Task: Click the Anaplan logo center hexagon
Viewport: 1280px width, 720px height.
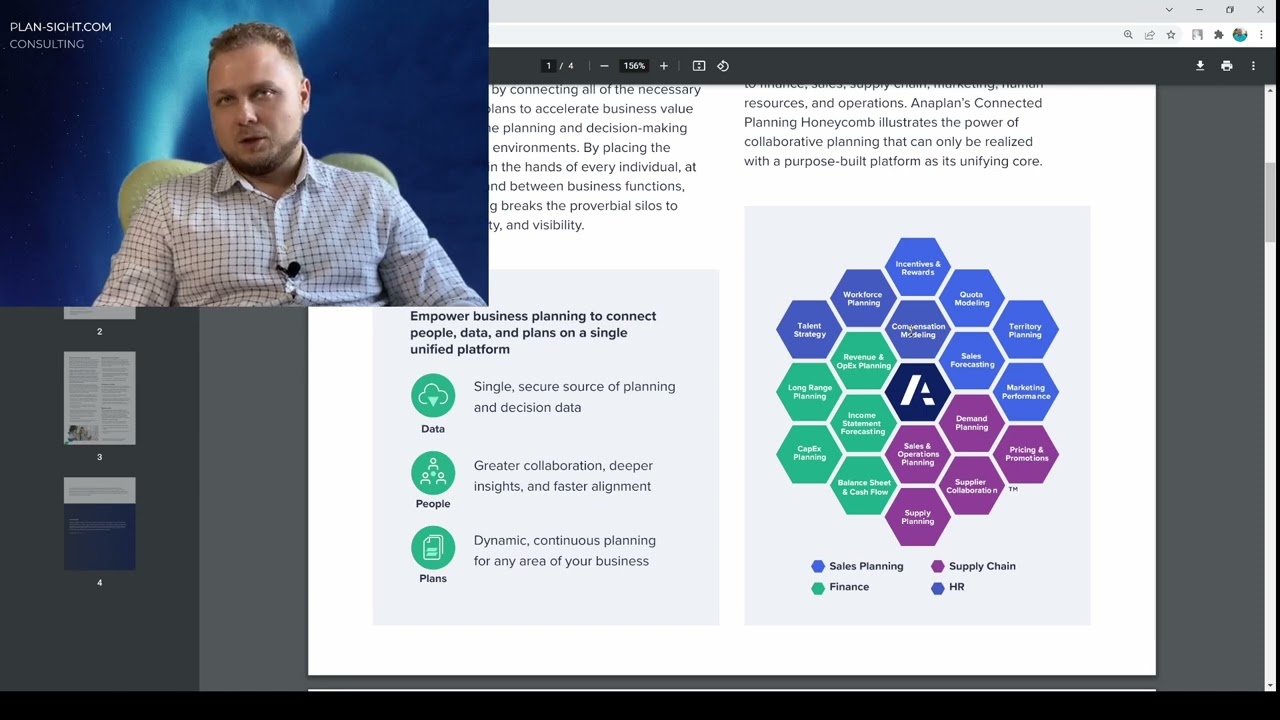Action: [917, 391]
